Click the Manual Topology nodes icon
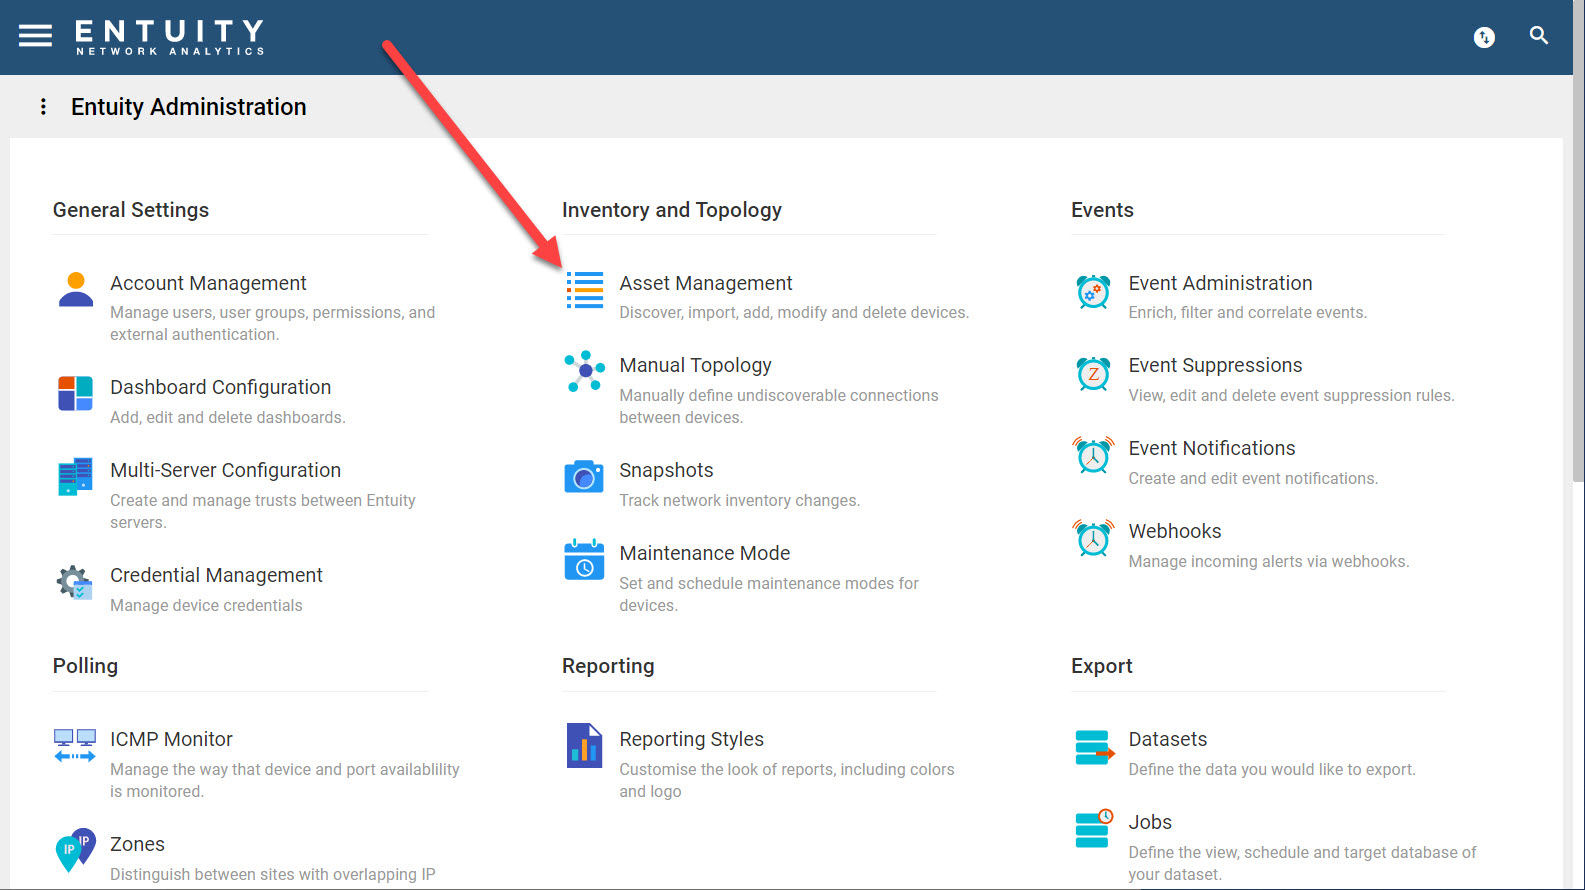This screenshot has width=1585, height=890. [x=585, y=371]
